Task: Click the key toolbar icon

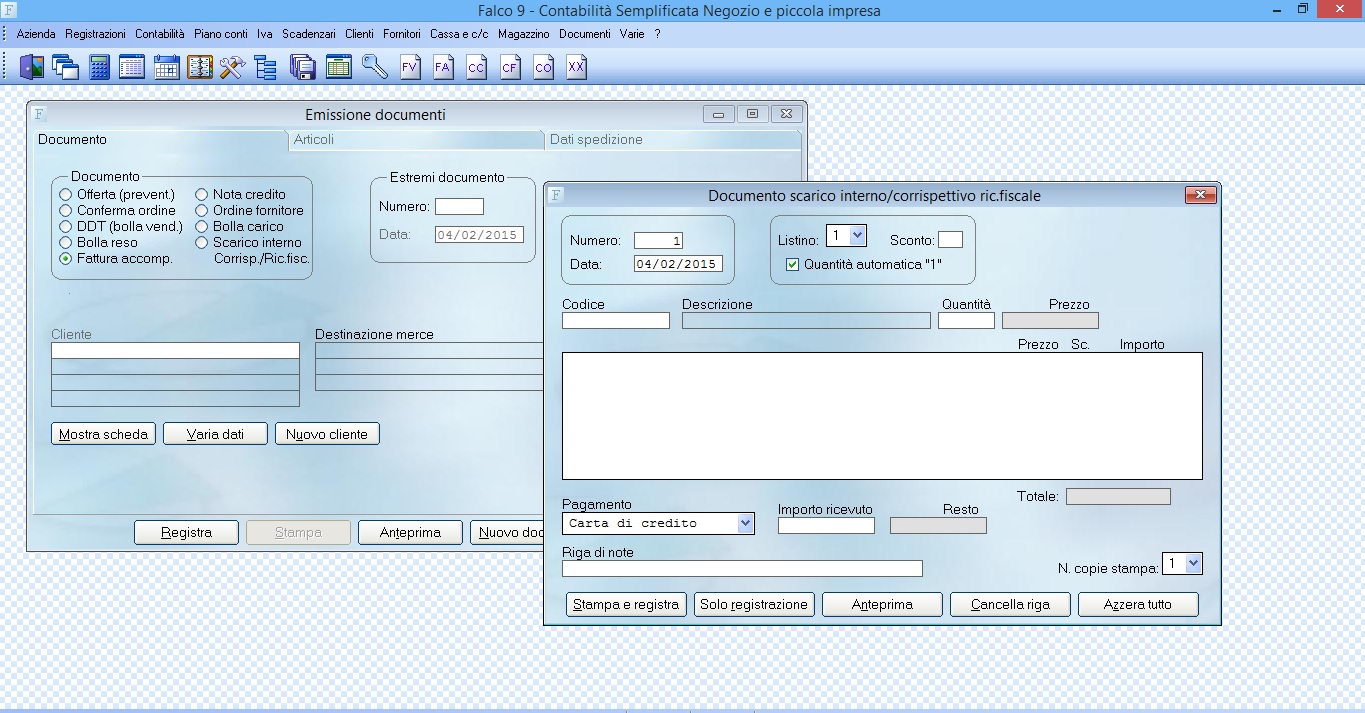Action: click(x=375, y=67)
